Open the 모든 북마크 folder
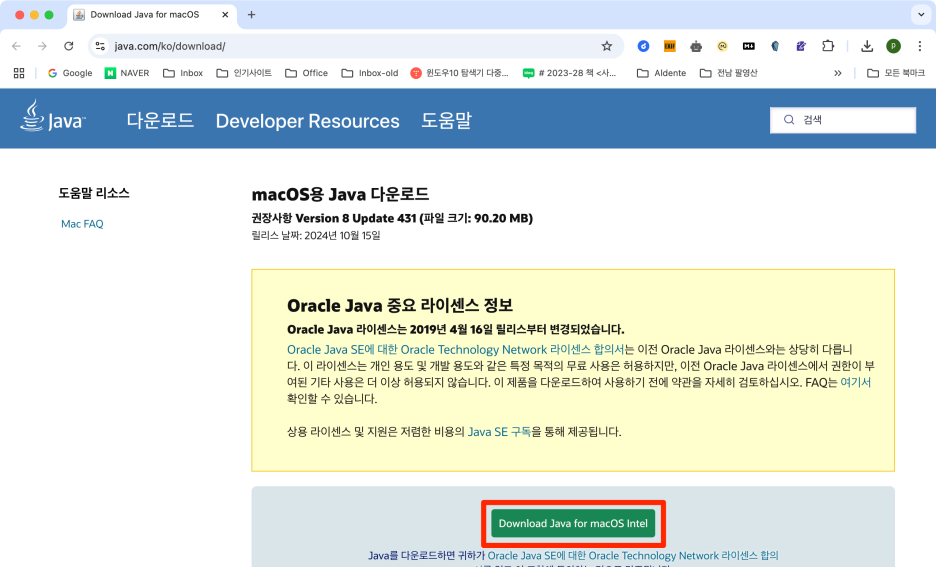The image size is (936, 567). pos(896,73)
